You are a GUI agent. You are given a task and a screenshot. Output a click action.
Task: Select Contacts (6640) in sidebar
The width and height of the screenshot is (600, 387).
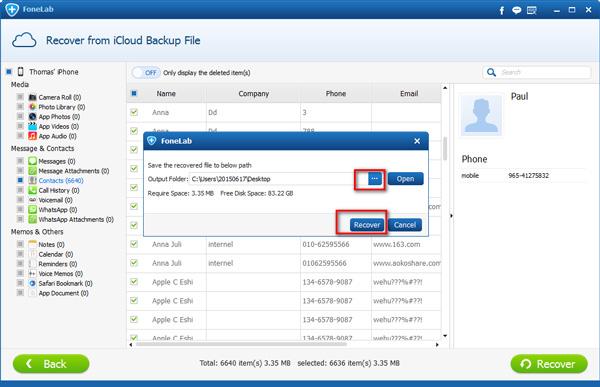tap(61, 180)
